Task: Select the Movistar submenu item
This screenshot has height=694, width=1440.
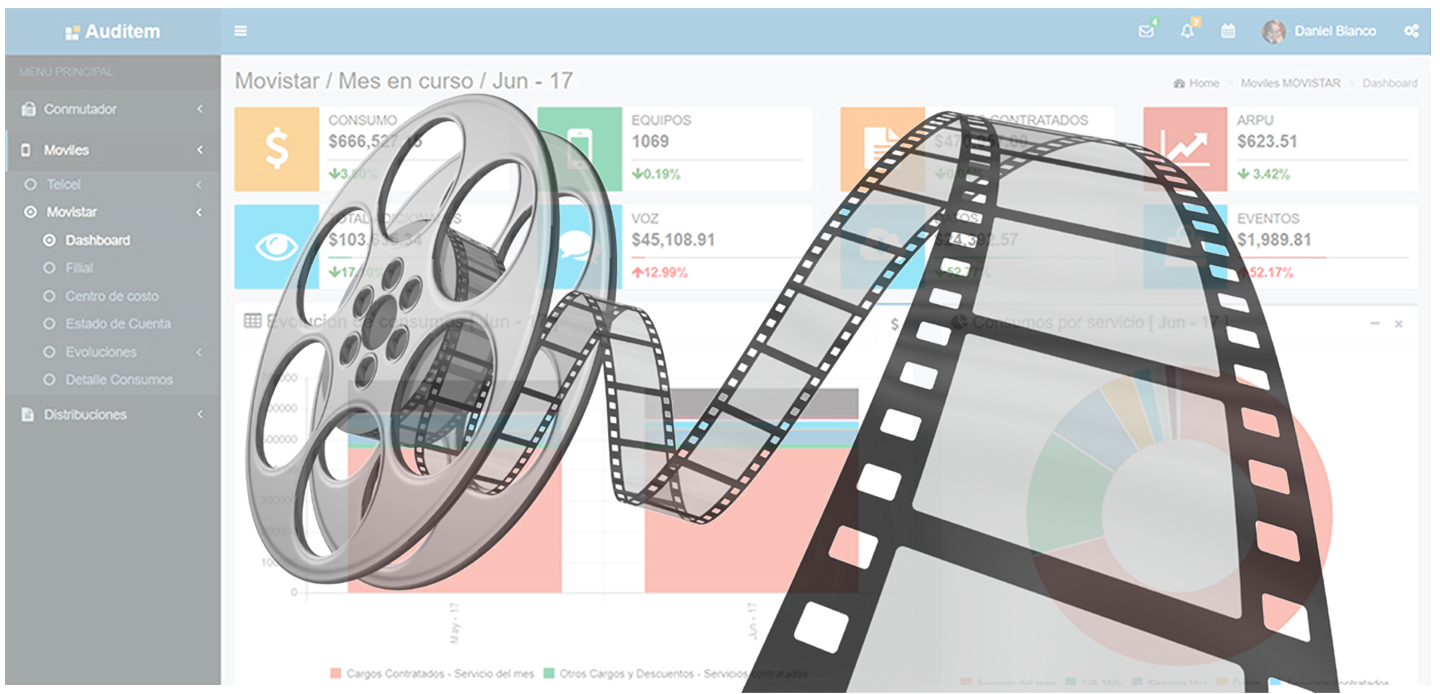Action: pyautogui.click(x=71, y=212)
